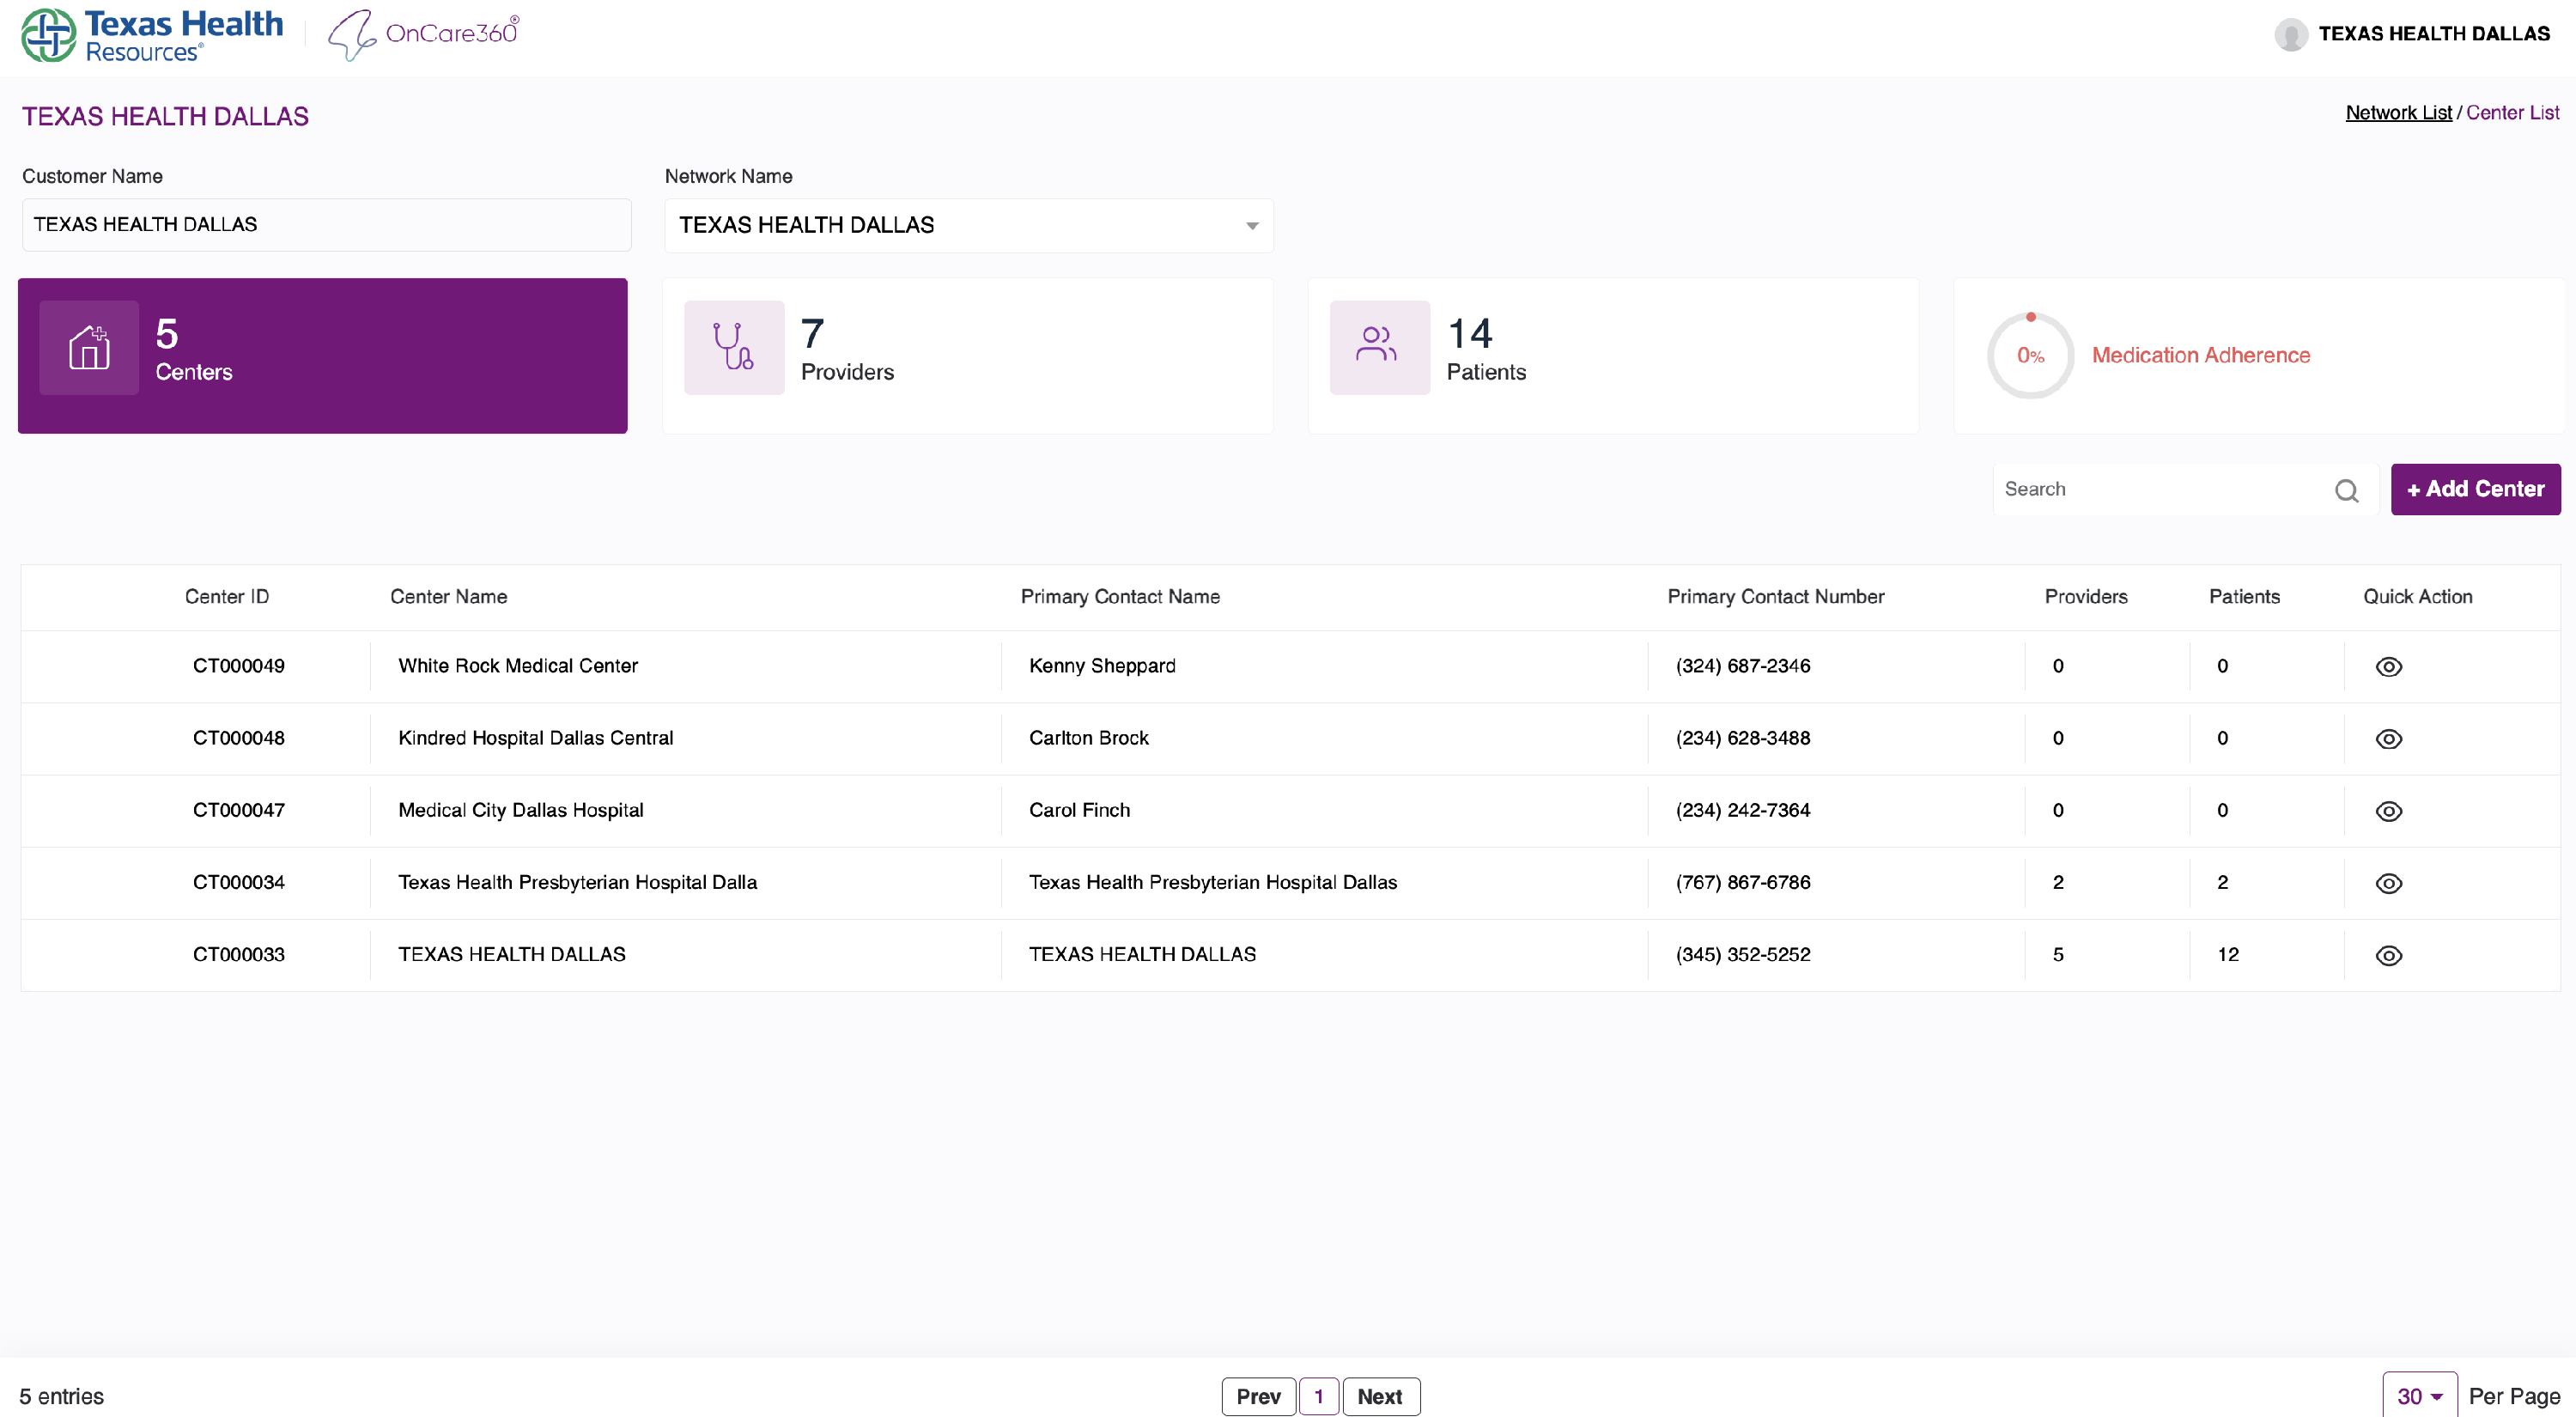Screen dimensions: 2576x1417
Task: Click the Texas Health Resources logo
Action: click(x=153, y=35)
